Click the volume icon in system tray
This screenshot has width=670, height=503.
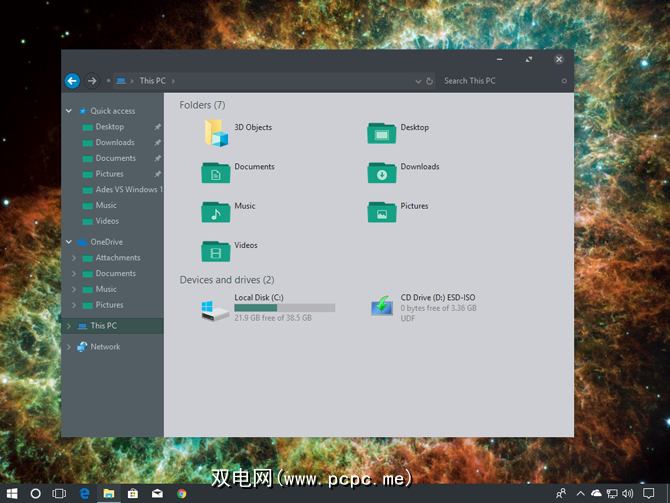(628, 493)
